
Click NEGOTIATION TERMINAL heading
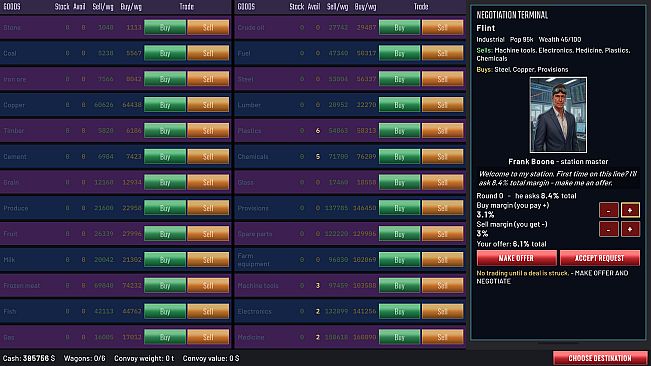tap(512, 15)
